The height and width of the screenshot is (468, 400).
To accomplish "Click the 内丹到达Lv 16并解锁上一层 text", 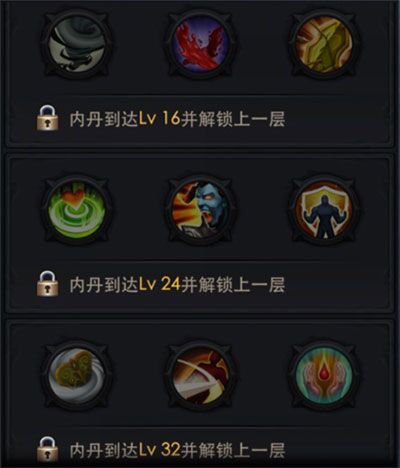I will 177,119.
